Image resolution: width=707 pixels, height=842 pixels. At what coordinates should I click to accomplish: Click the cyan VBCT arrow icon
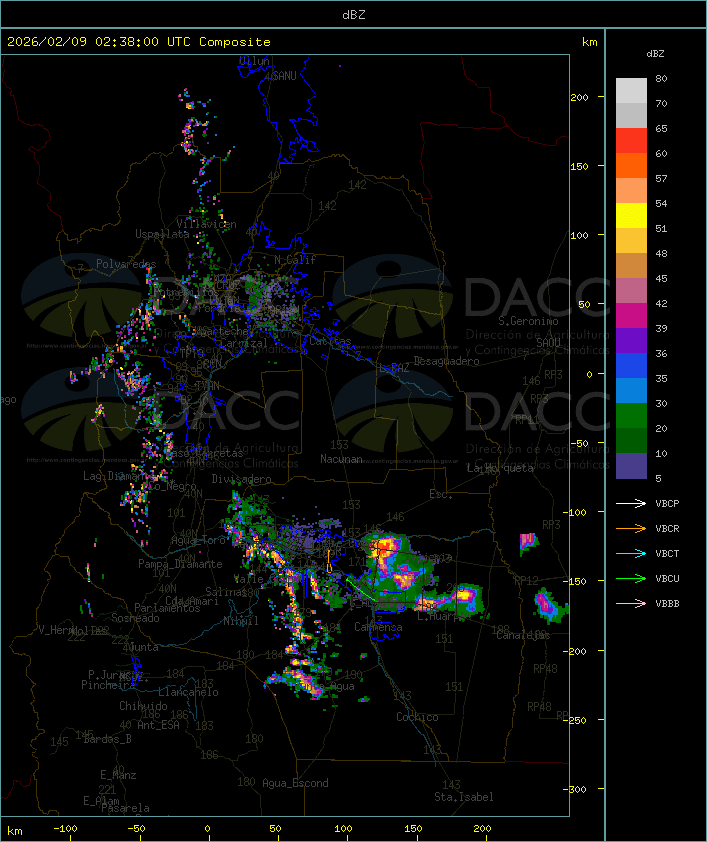631,553
